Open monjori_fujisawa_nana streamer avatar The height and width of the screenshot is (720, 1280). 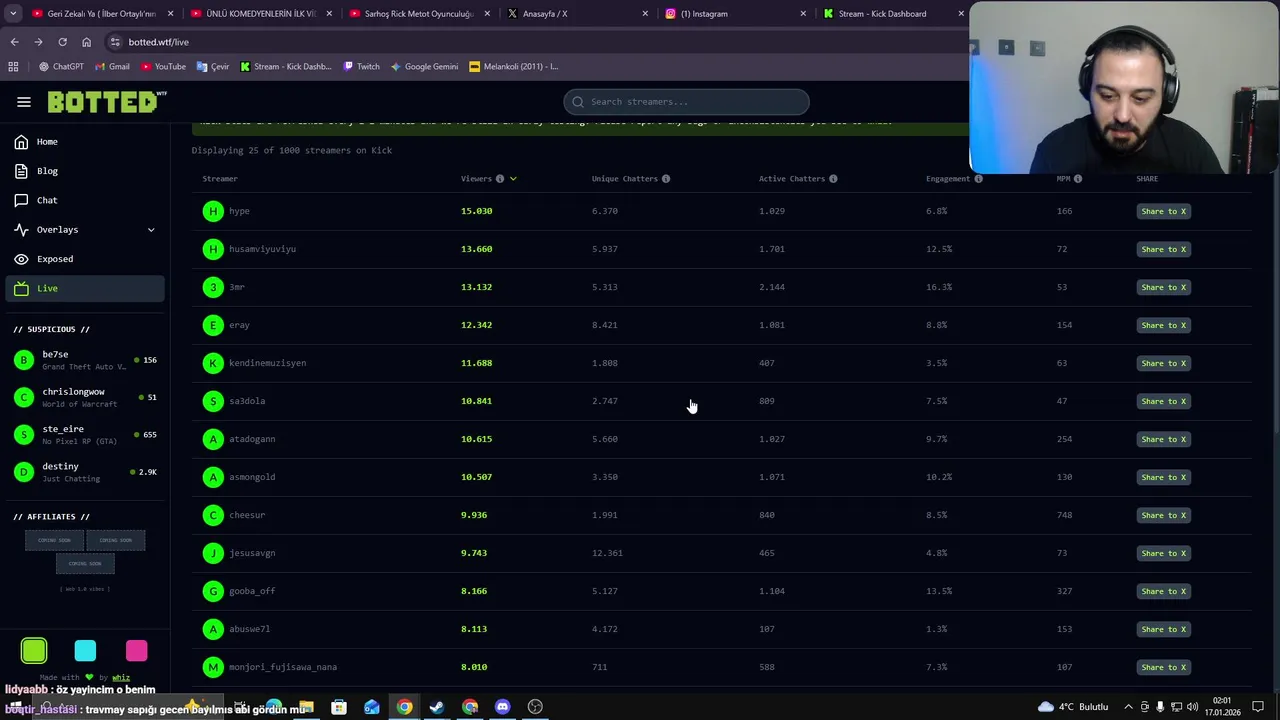[x=213, y=667]
